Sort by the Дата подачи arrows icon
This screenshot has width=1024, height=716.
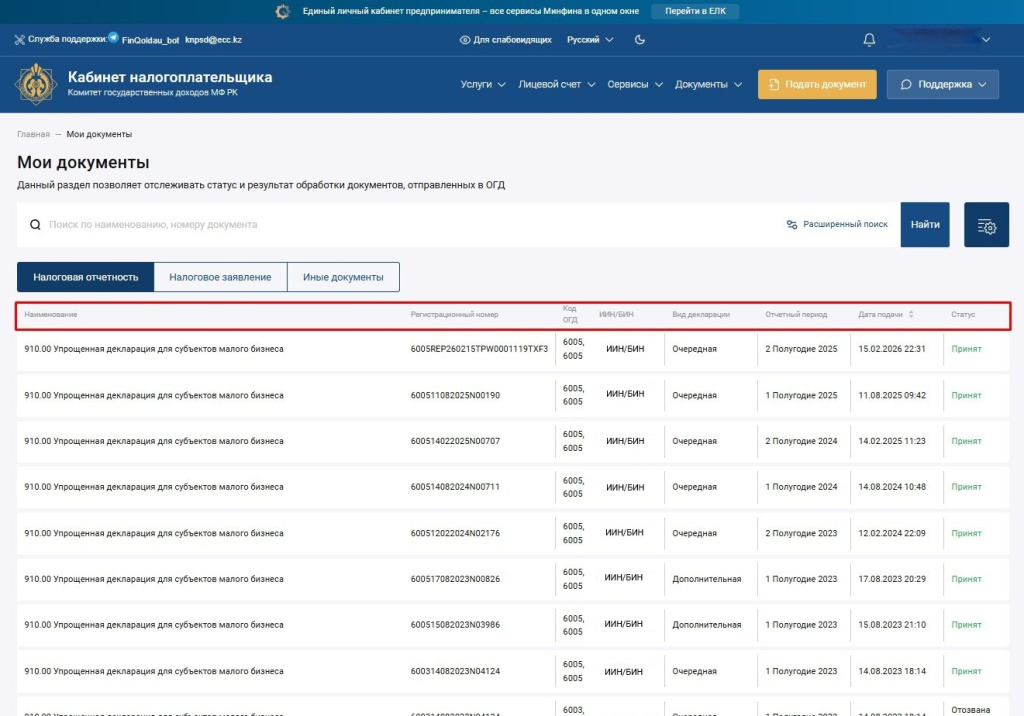click(911, 314)
